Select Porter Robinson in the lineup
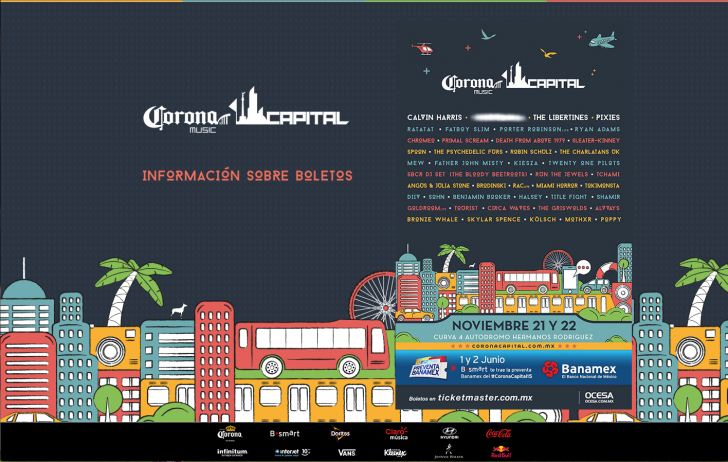 click(x=533, y=129)
